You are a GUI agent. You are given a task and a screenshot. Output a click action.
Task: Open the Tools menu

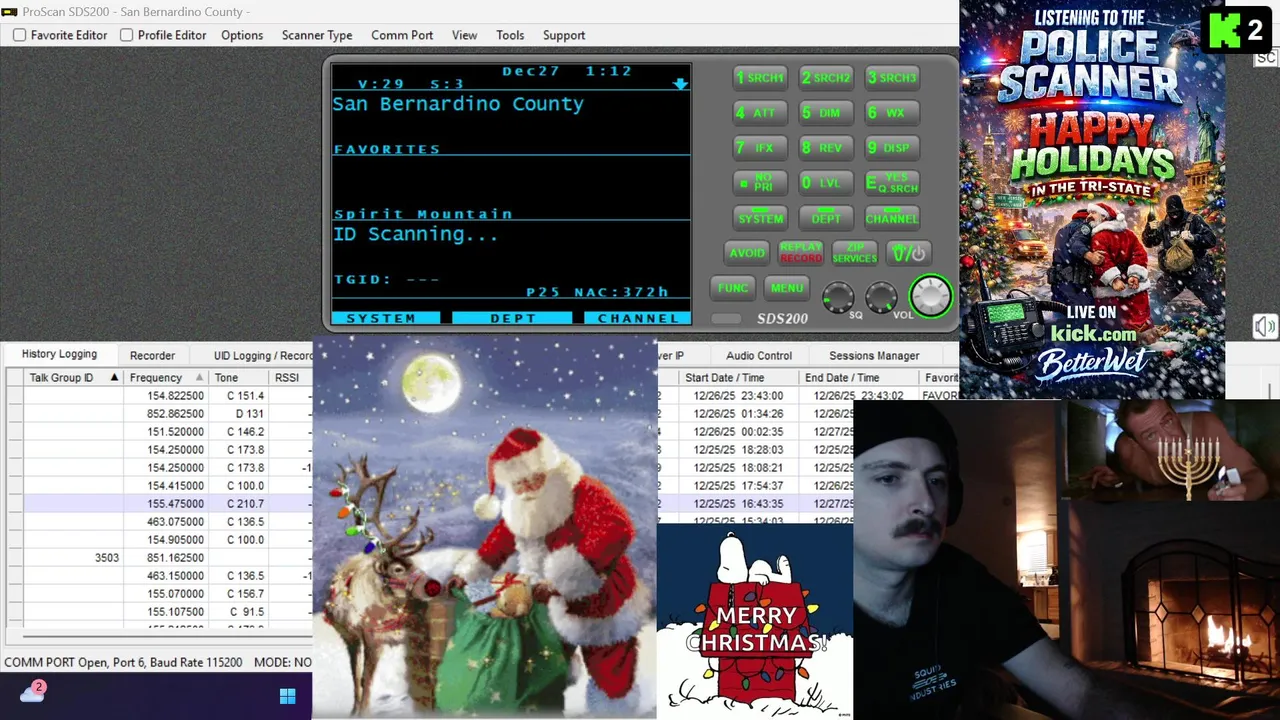[x=510, y=35]
